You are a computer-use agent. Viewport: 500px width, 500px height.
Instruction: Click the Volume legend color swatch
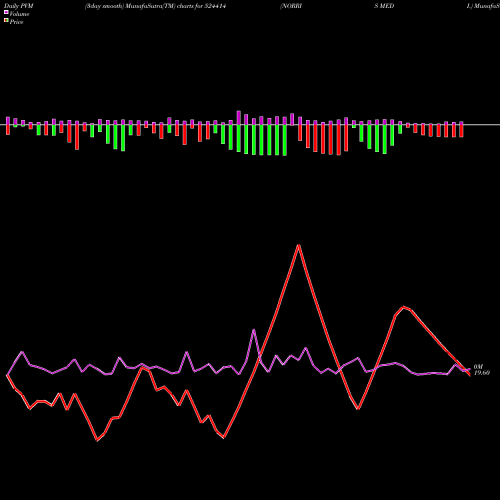[6, 12]
